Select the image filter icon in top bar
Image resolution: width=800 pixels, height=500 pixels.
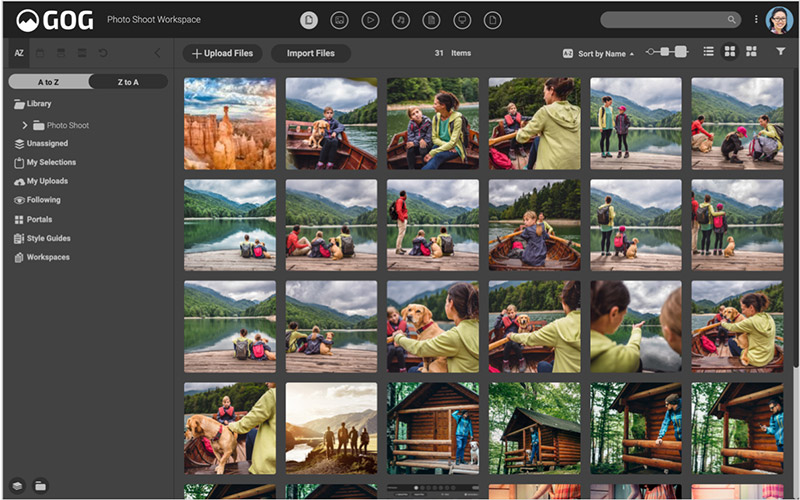[340, 19]
